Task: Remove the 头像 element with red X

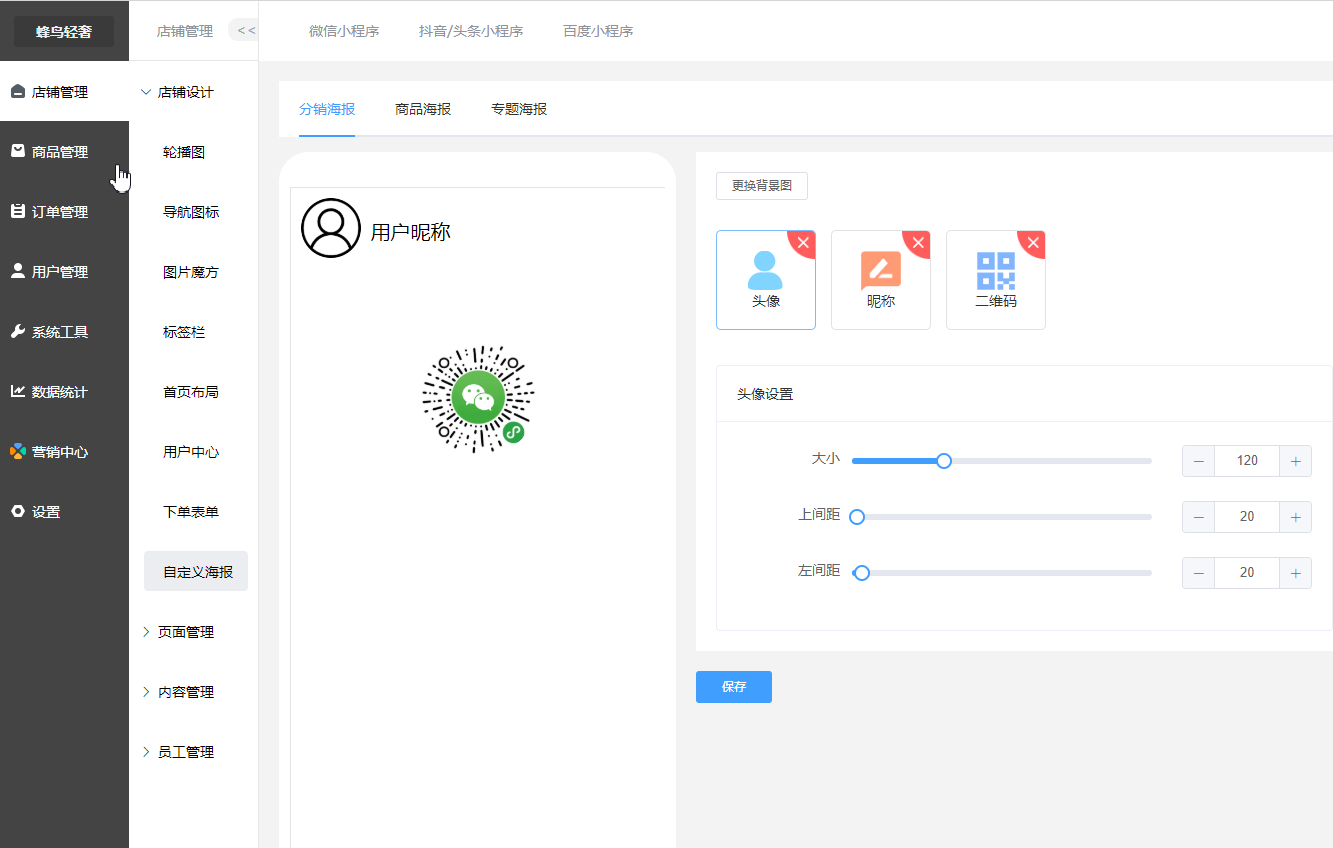Action: pos(804,243)
